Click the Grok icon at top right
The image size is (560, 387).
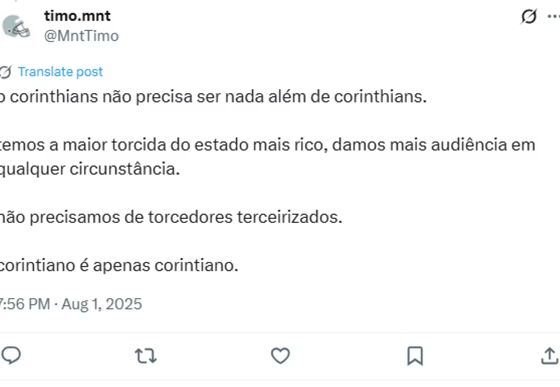coord(529,16)
